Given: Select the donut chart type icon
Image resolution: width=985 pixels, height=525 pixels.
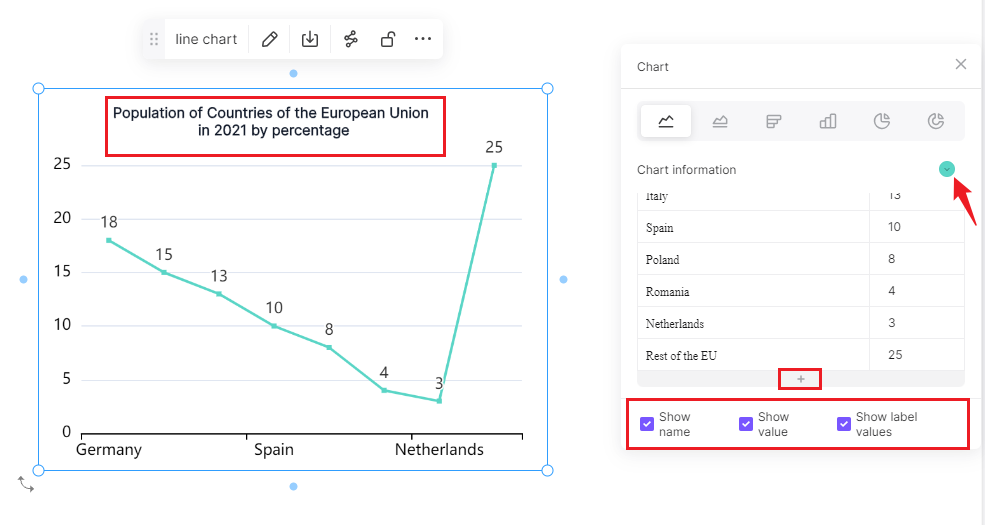Looking at the screenshot, I should (936, 121).
